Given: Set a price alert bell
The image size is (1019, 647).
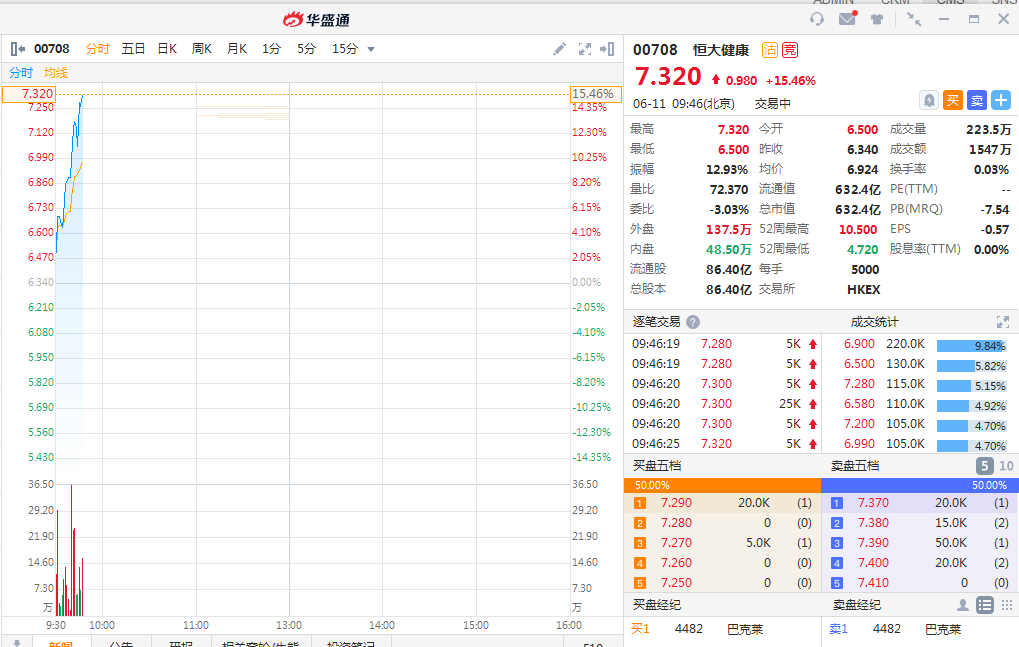Looking at the screenshot, I should pyautogui.click(x=929, y=100).
